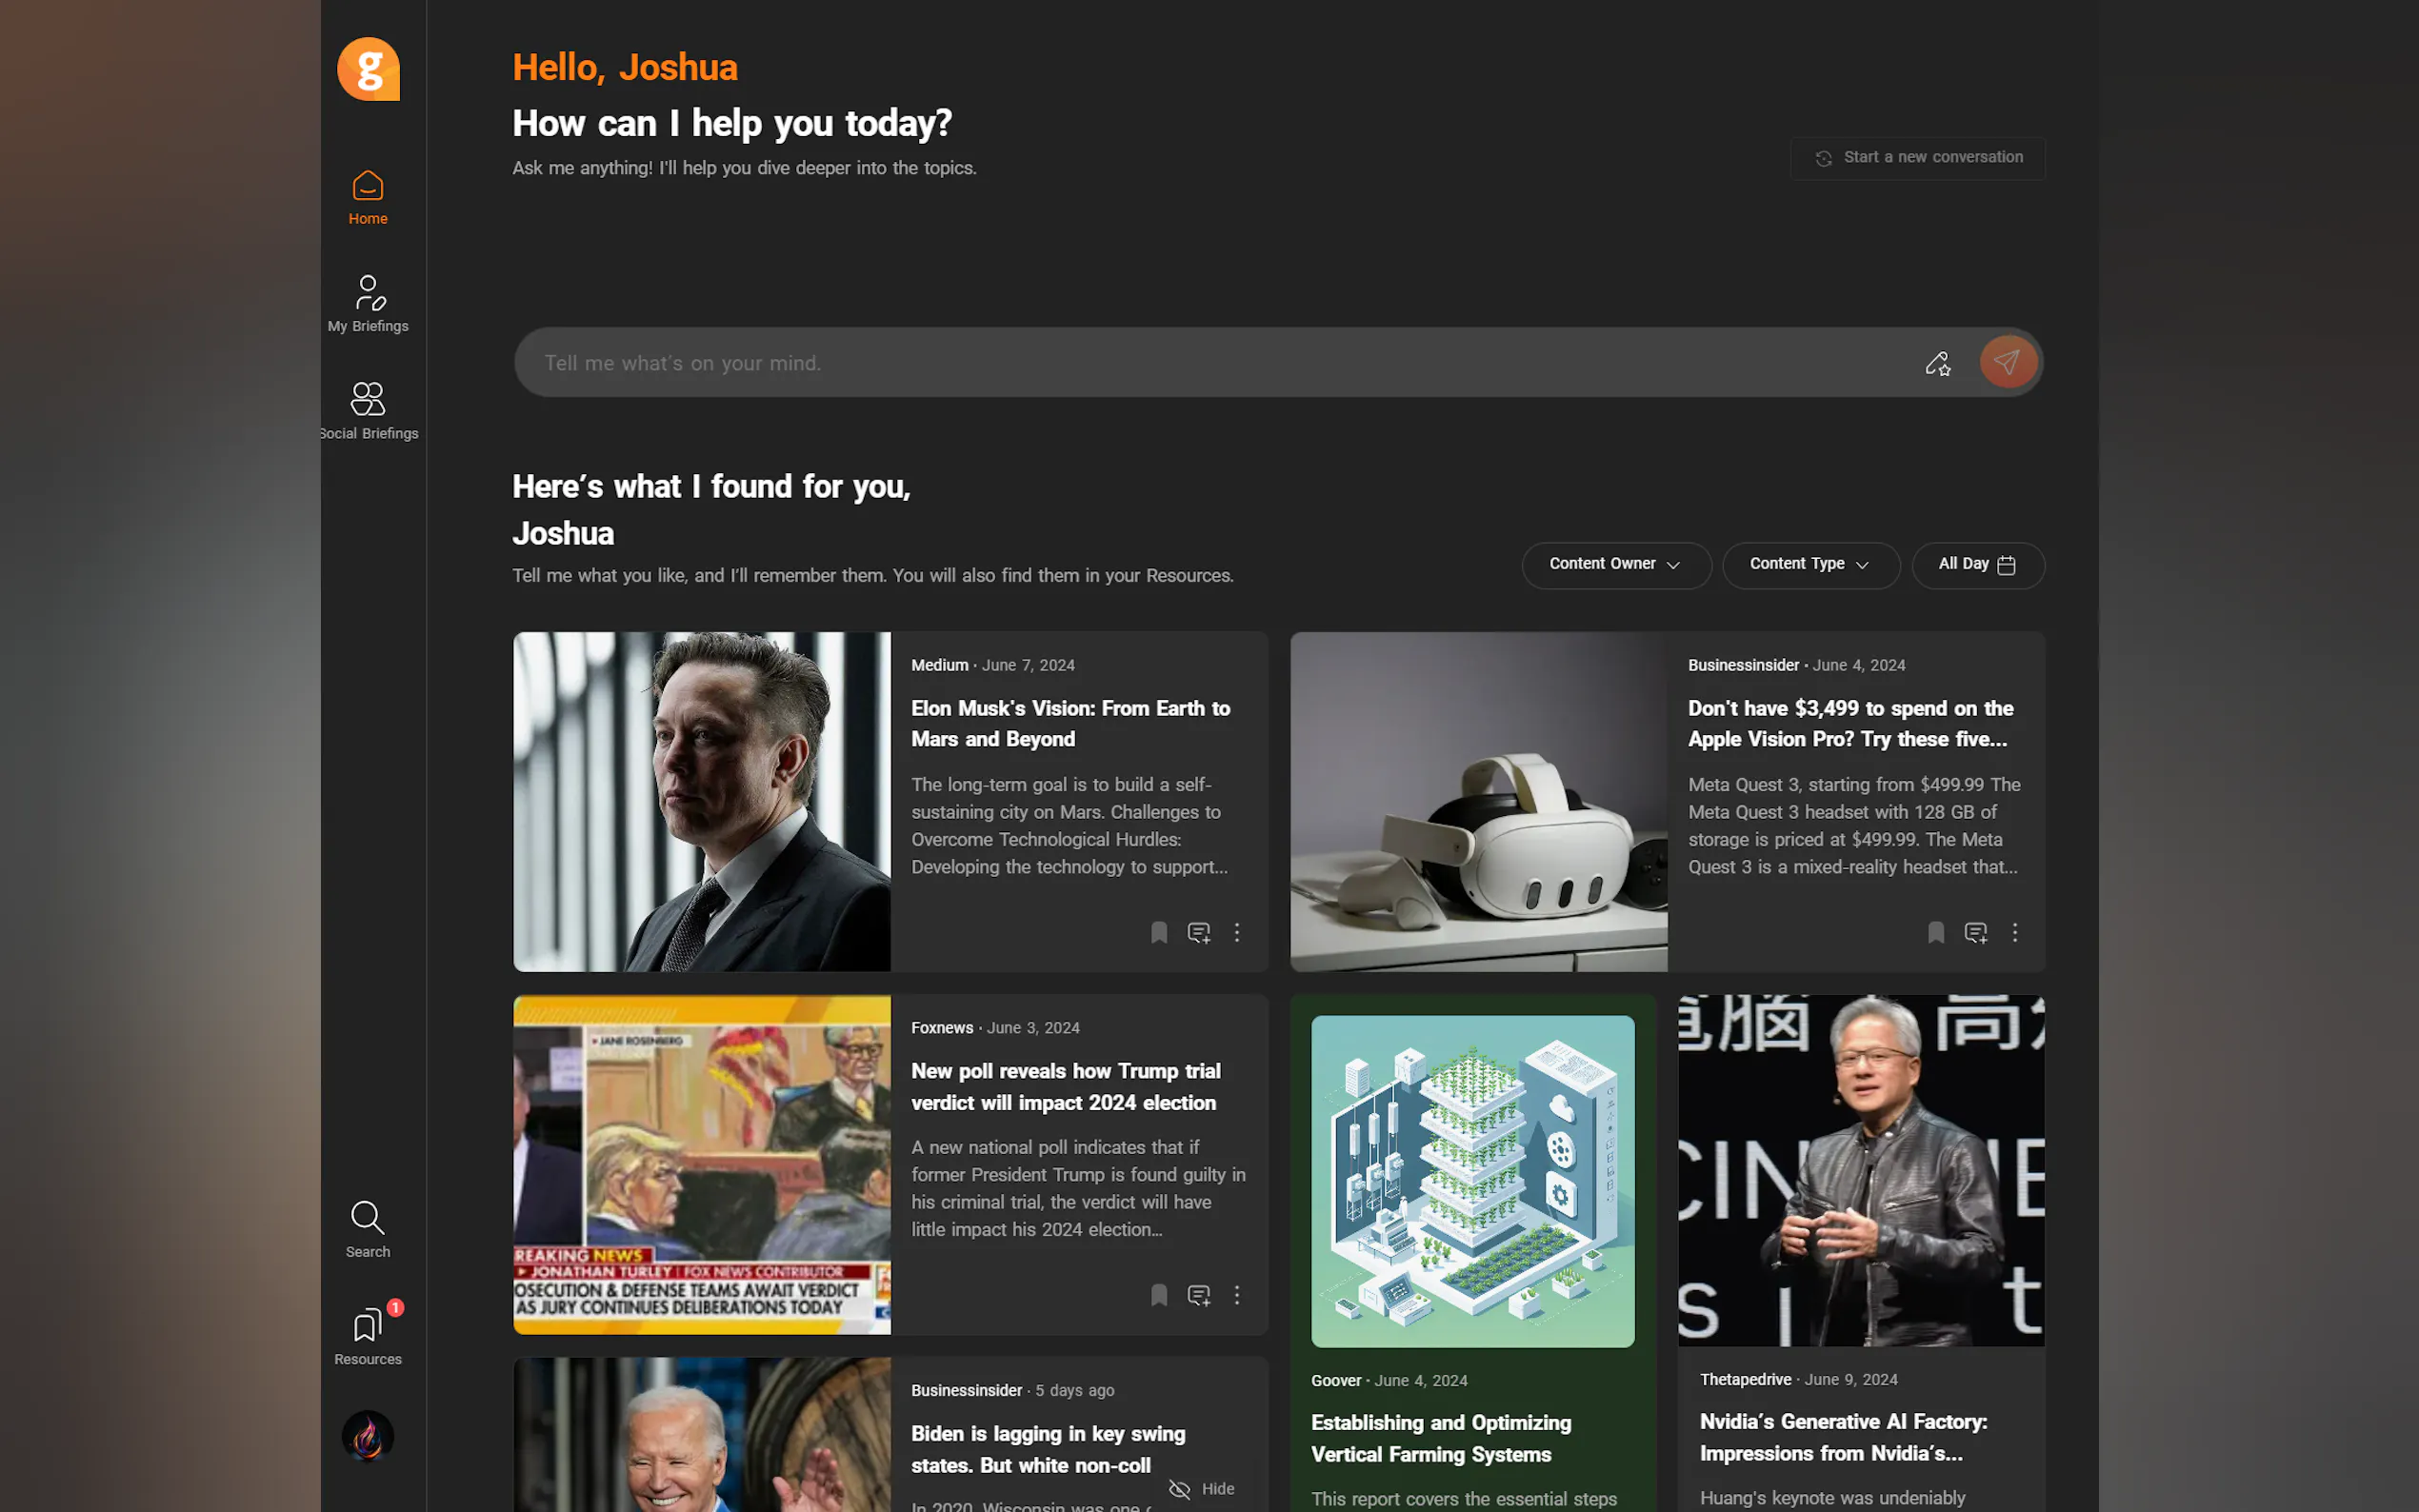Open the All Day date filter
Image resolution: width=2419 pixels, height=1512 pixels.
(1977, 565)
